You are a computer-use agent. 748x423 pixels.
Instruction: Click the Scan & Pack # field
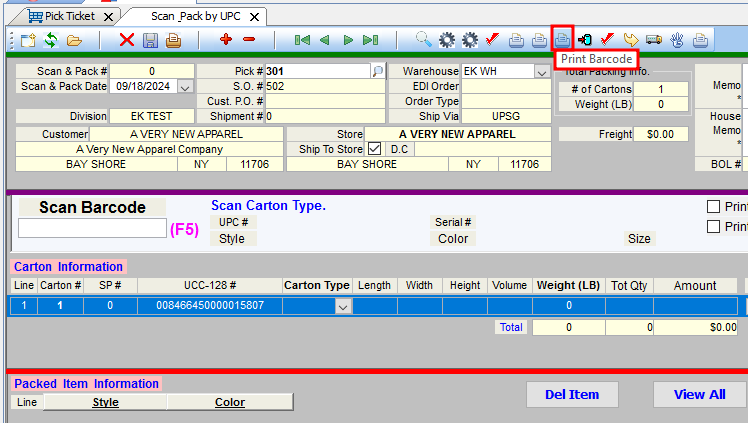point(152,71)
